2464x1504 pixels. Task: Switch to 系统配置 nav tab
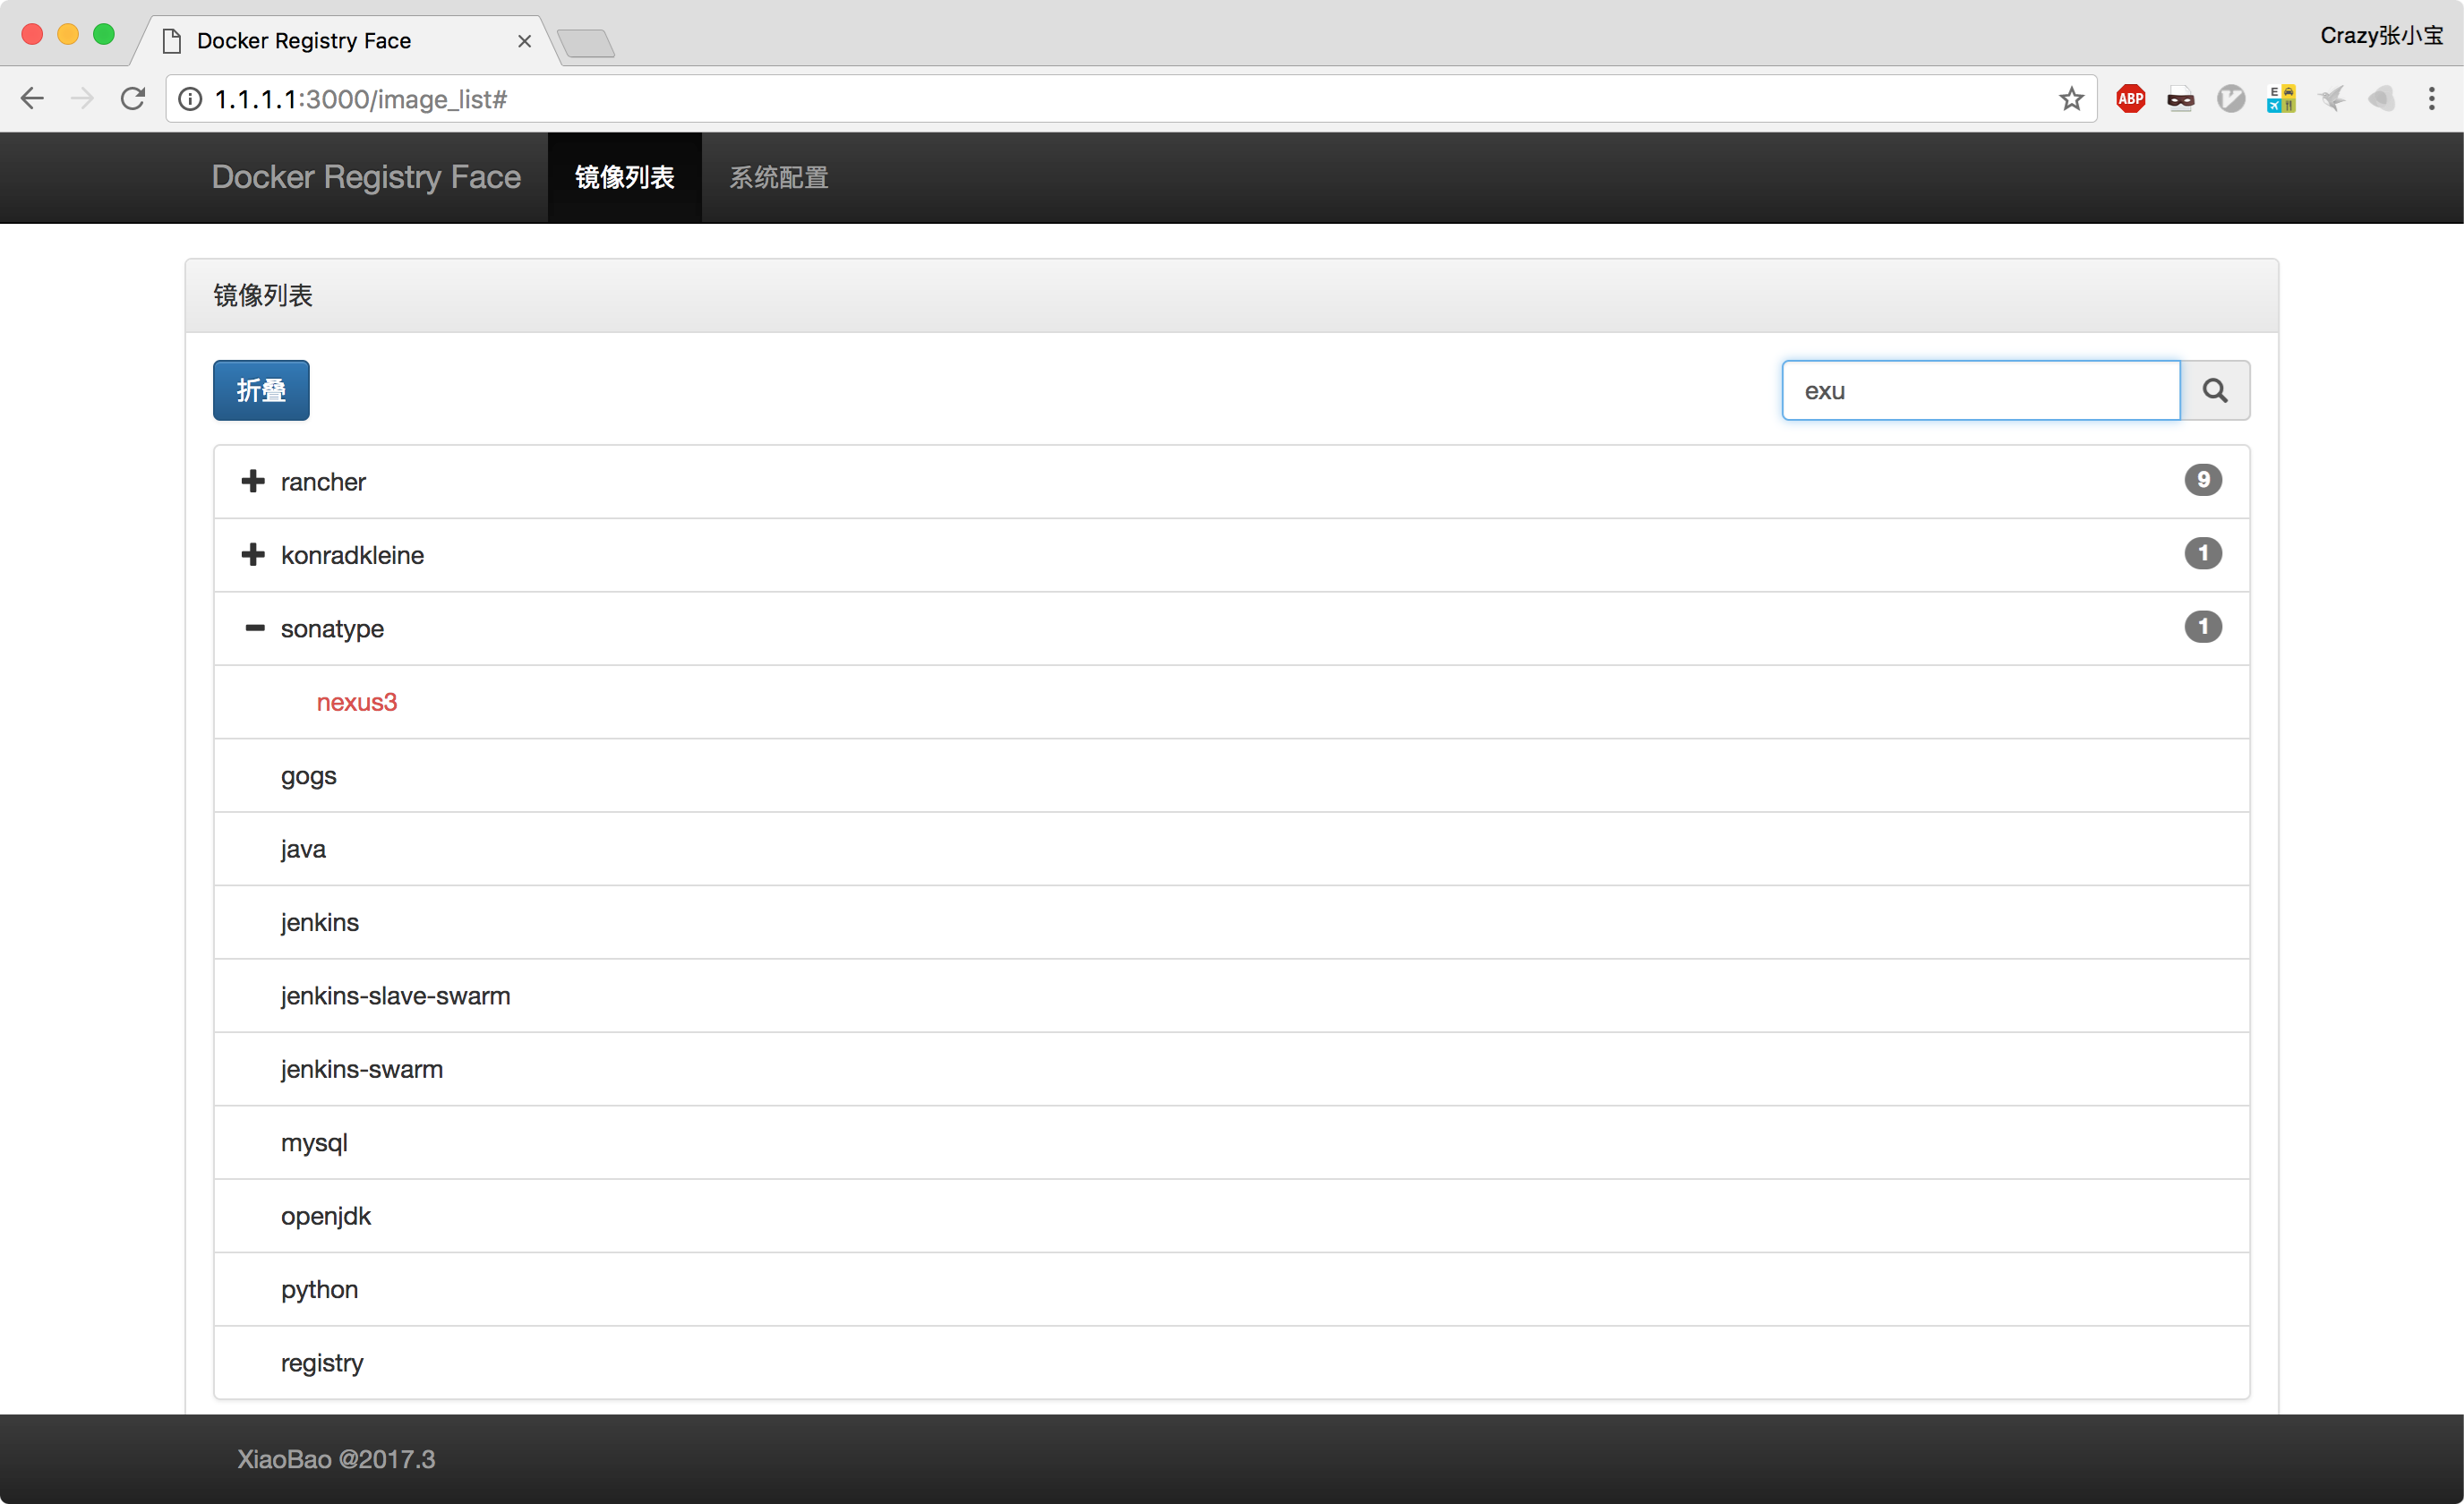click(778, 177)
